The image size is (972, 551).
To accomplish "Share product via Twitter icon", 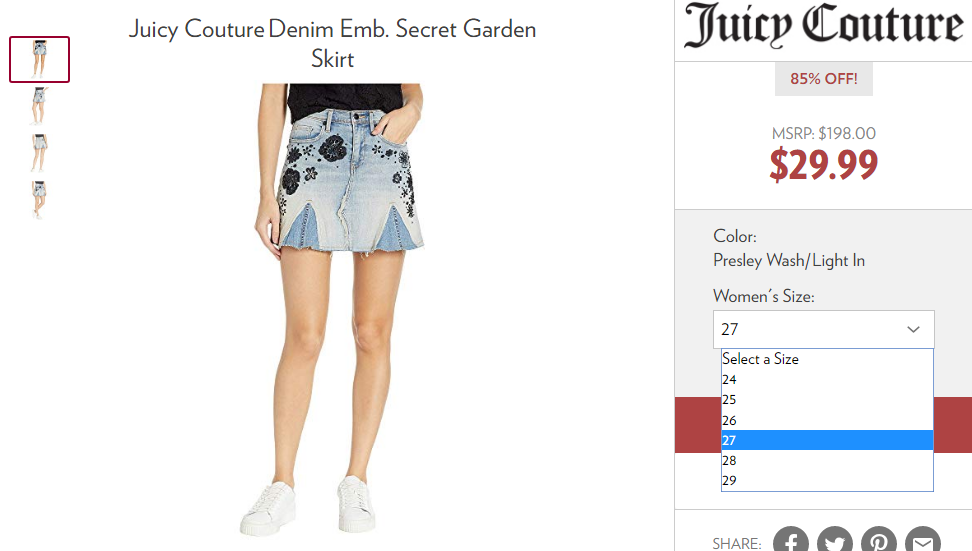I will click(834, 540).
